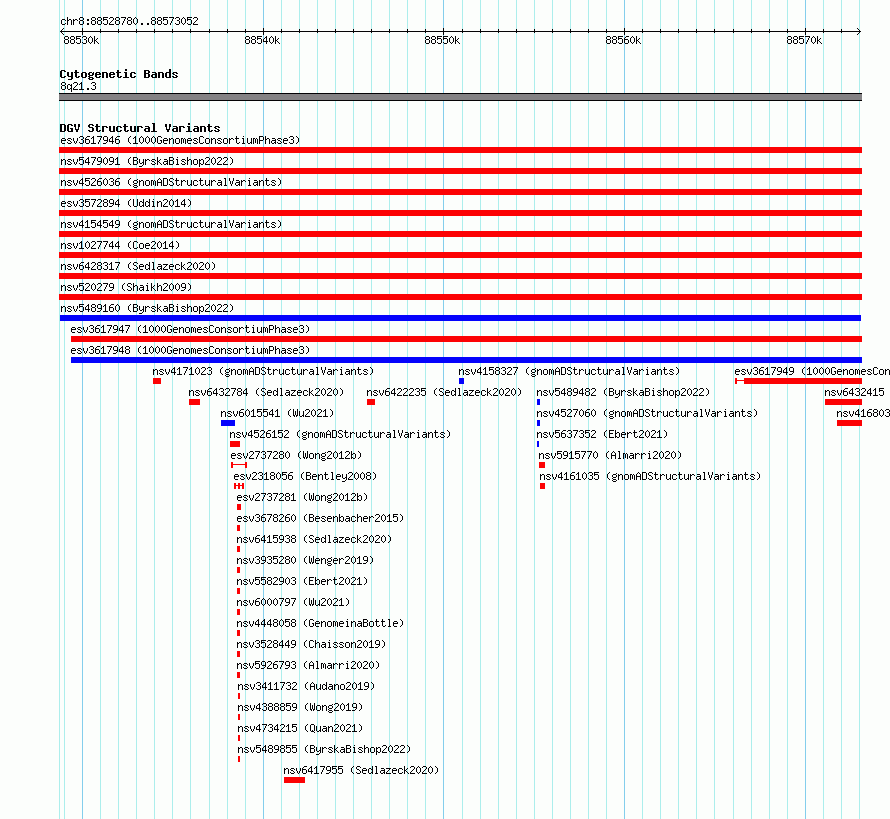Select esv2737281 (Wong2012b) label

point(302,497)
